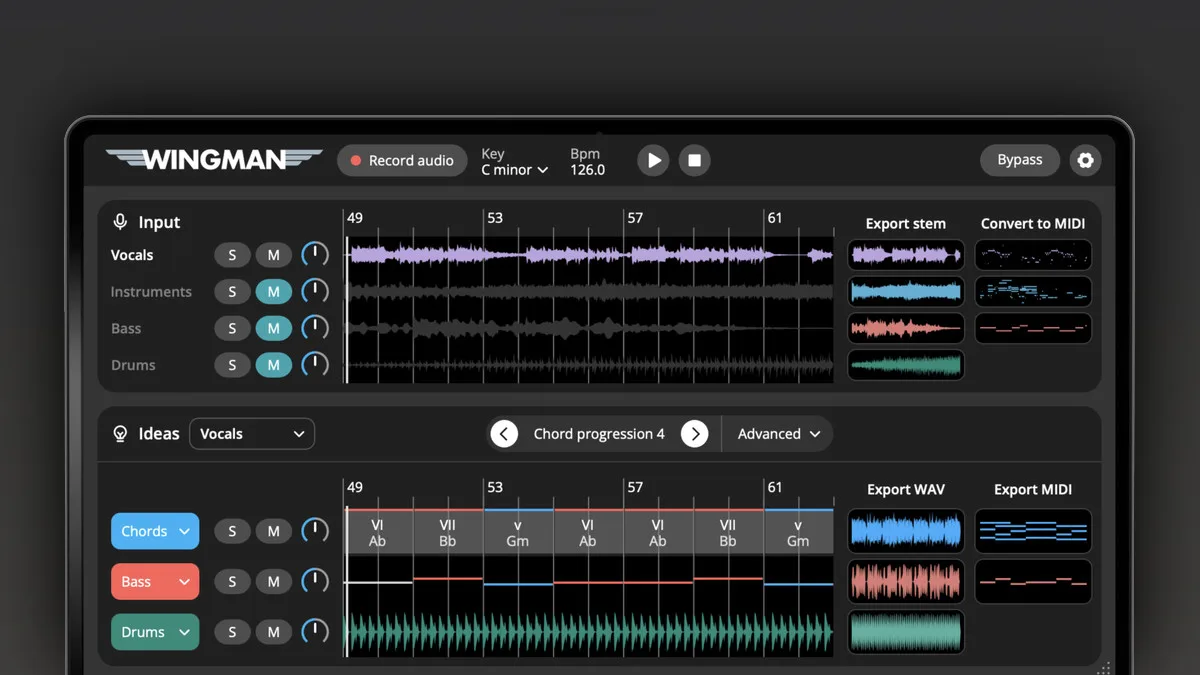
Task: Click the Vocals input volume knob
Action: point(315,255)
